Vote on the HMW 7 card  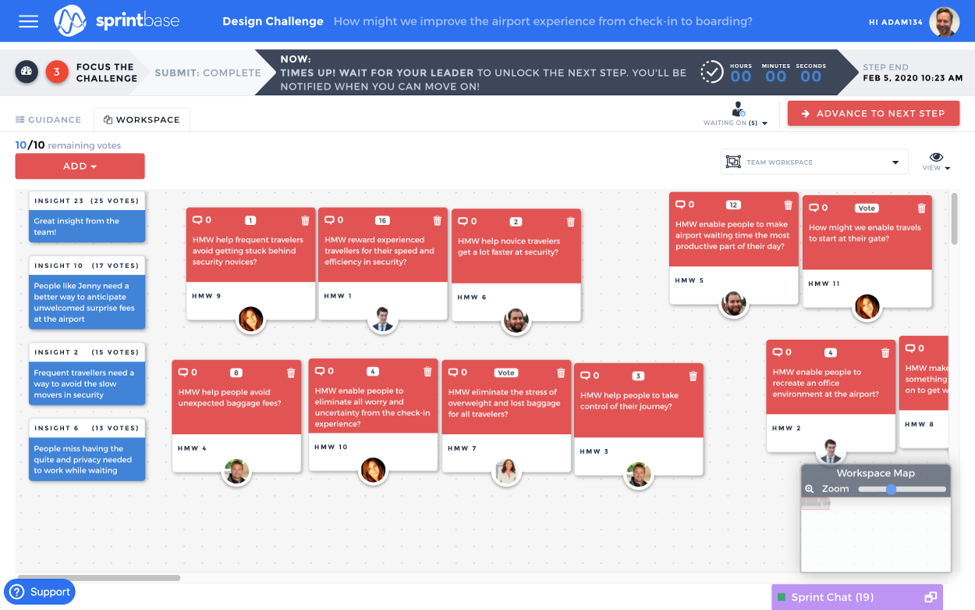[x=506, y=373]
